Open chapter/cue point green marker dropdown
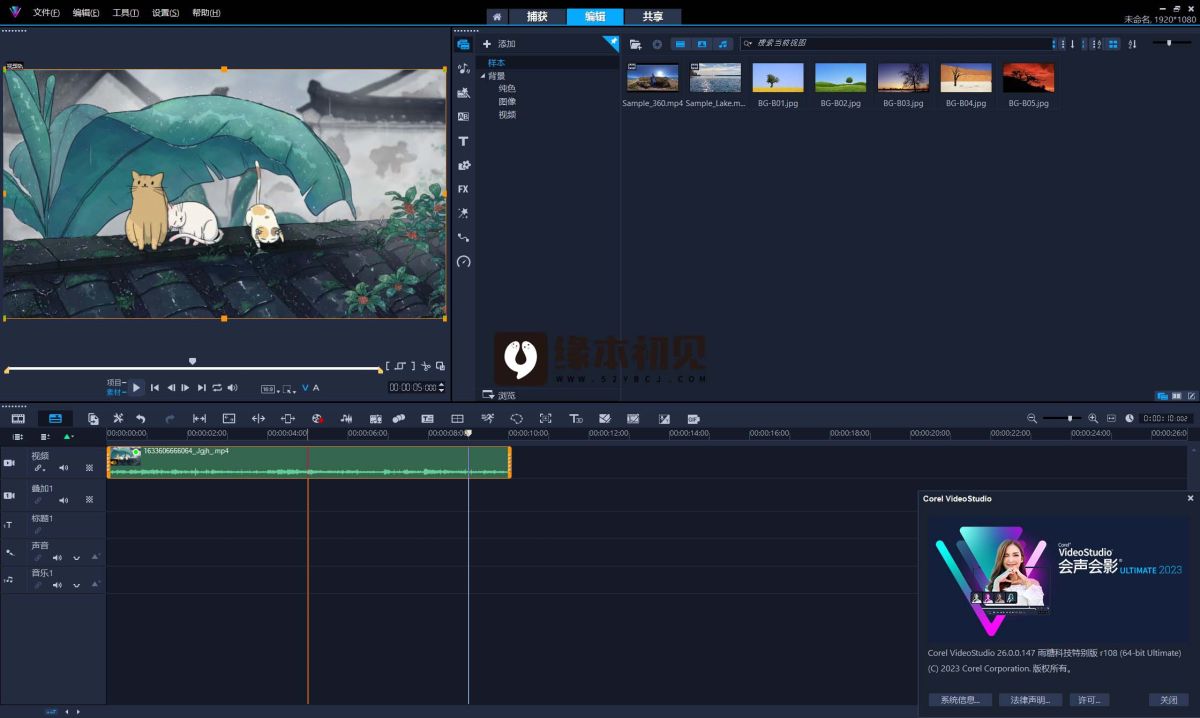 pyautogui.click(x=68, y=437)
